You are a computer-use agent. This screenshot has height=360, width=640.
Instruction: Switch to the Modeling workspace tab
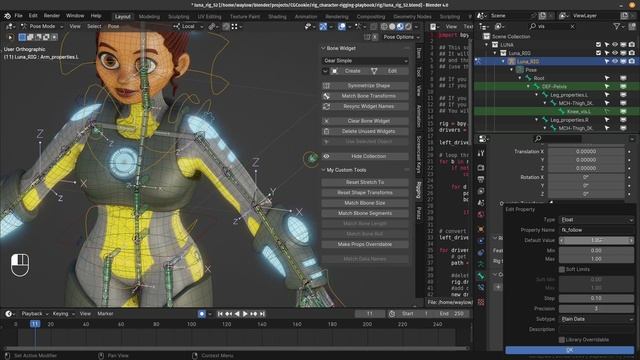click(x=149, y=17)
